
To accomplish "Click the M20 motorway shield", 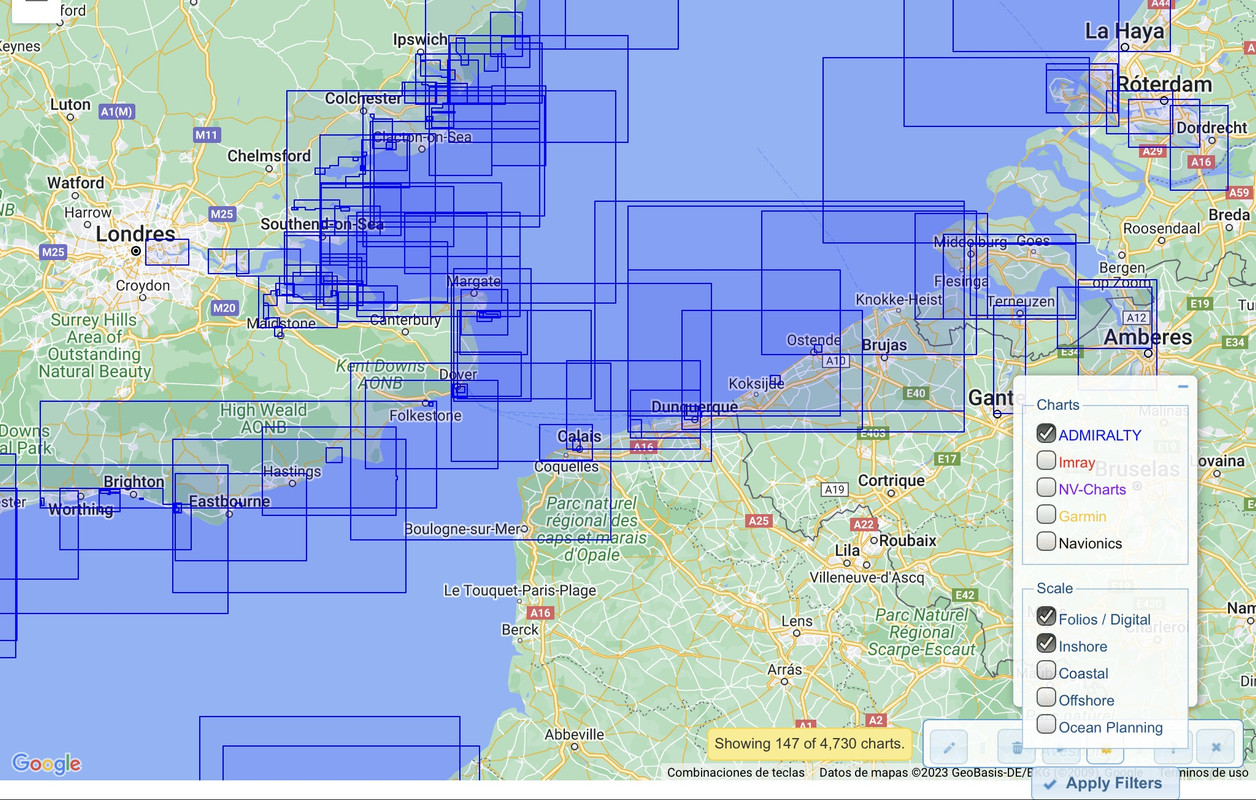I will click(224, 308).
